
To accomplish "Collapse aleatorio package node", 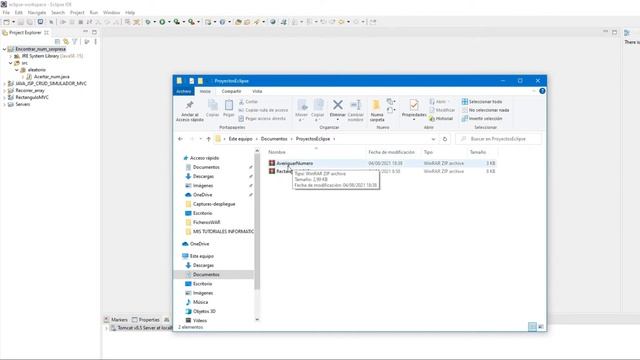I will (17, 70).
